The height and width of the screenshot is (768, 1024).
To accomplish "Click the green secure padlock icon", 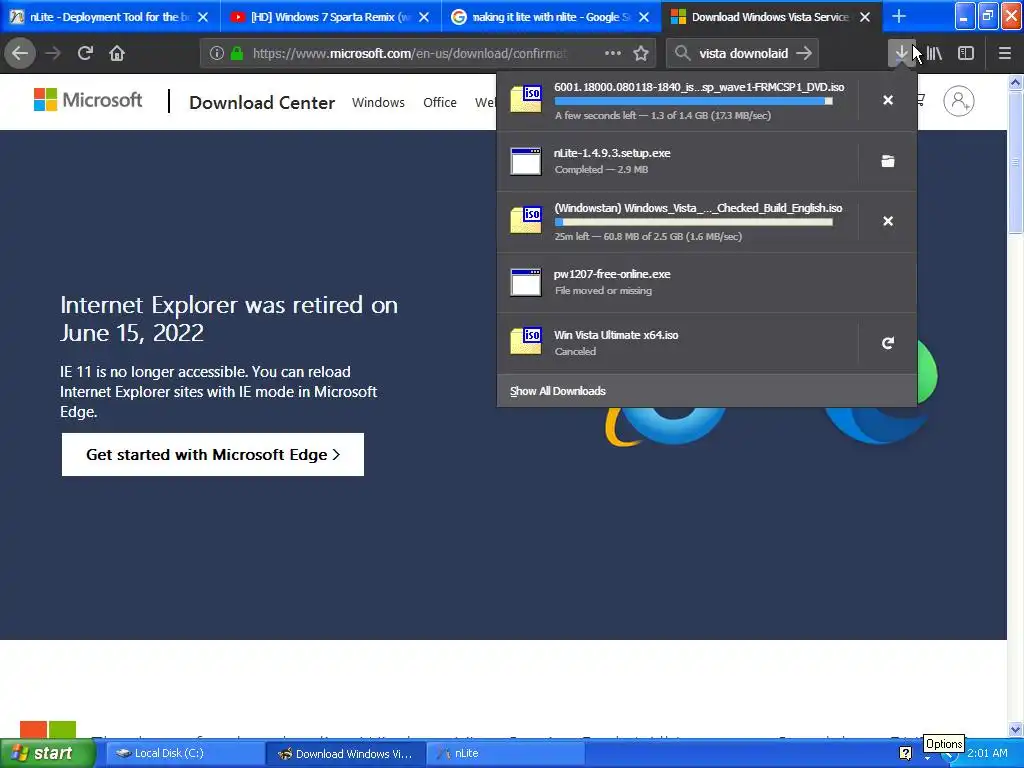I will (x=237, y=54).
